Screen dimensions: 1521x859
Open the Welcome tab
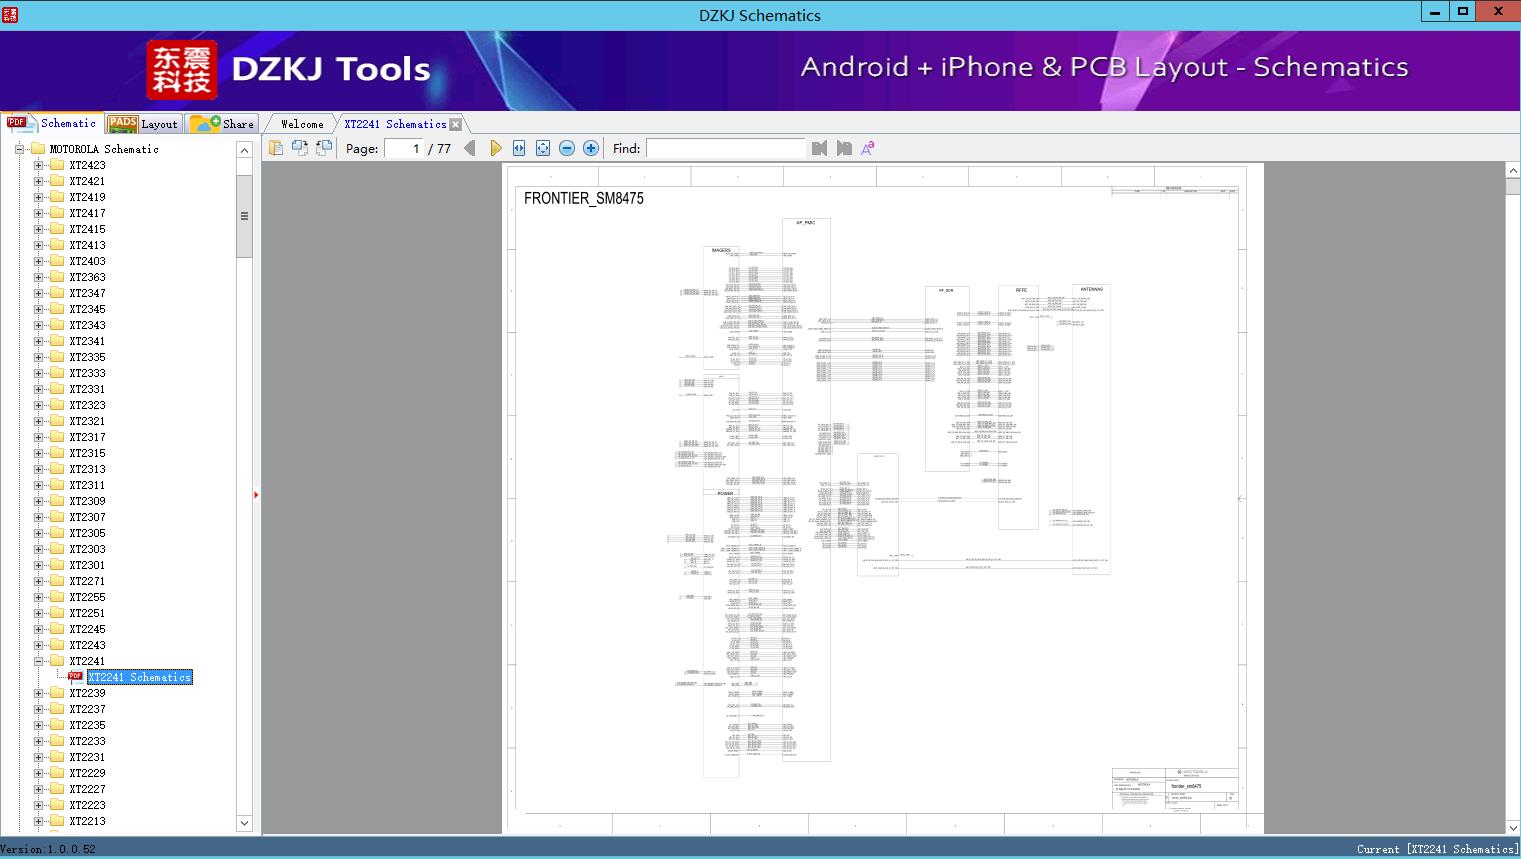click(x=302, y=124)
